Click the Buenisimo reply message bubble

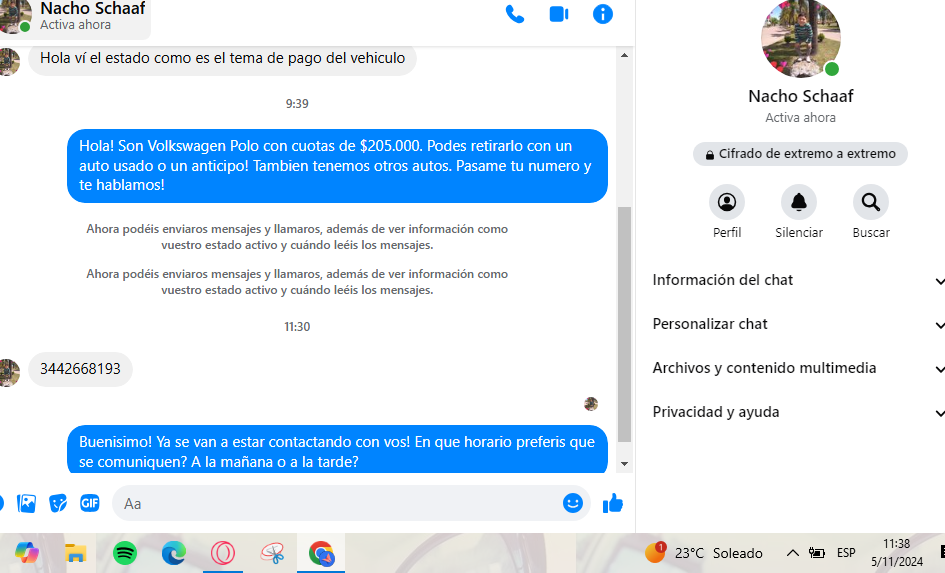tap(337, 451)
